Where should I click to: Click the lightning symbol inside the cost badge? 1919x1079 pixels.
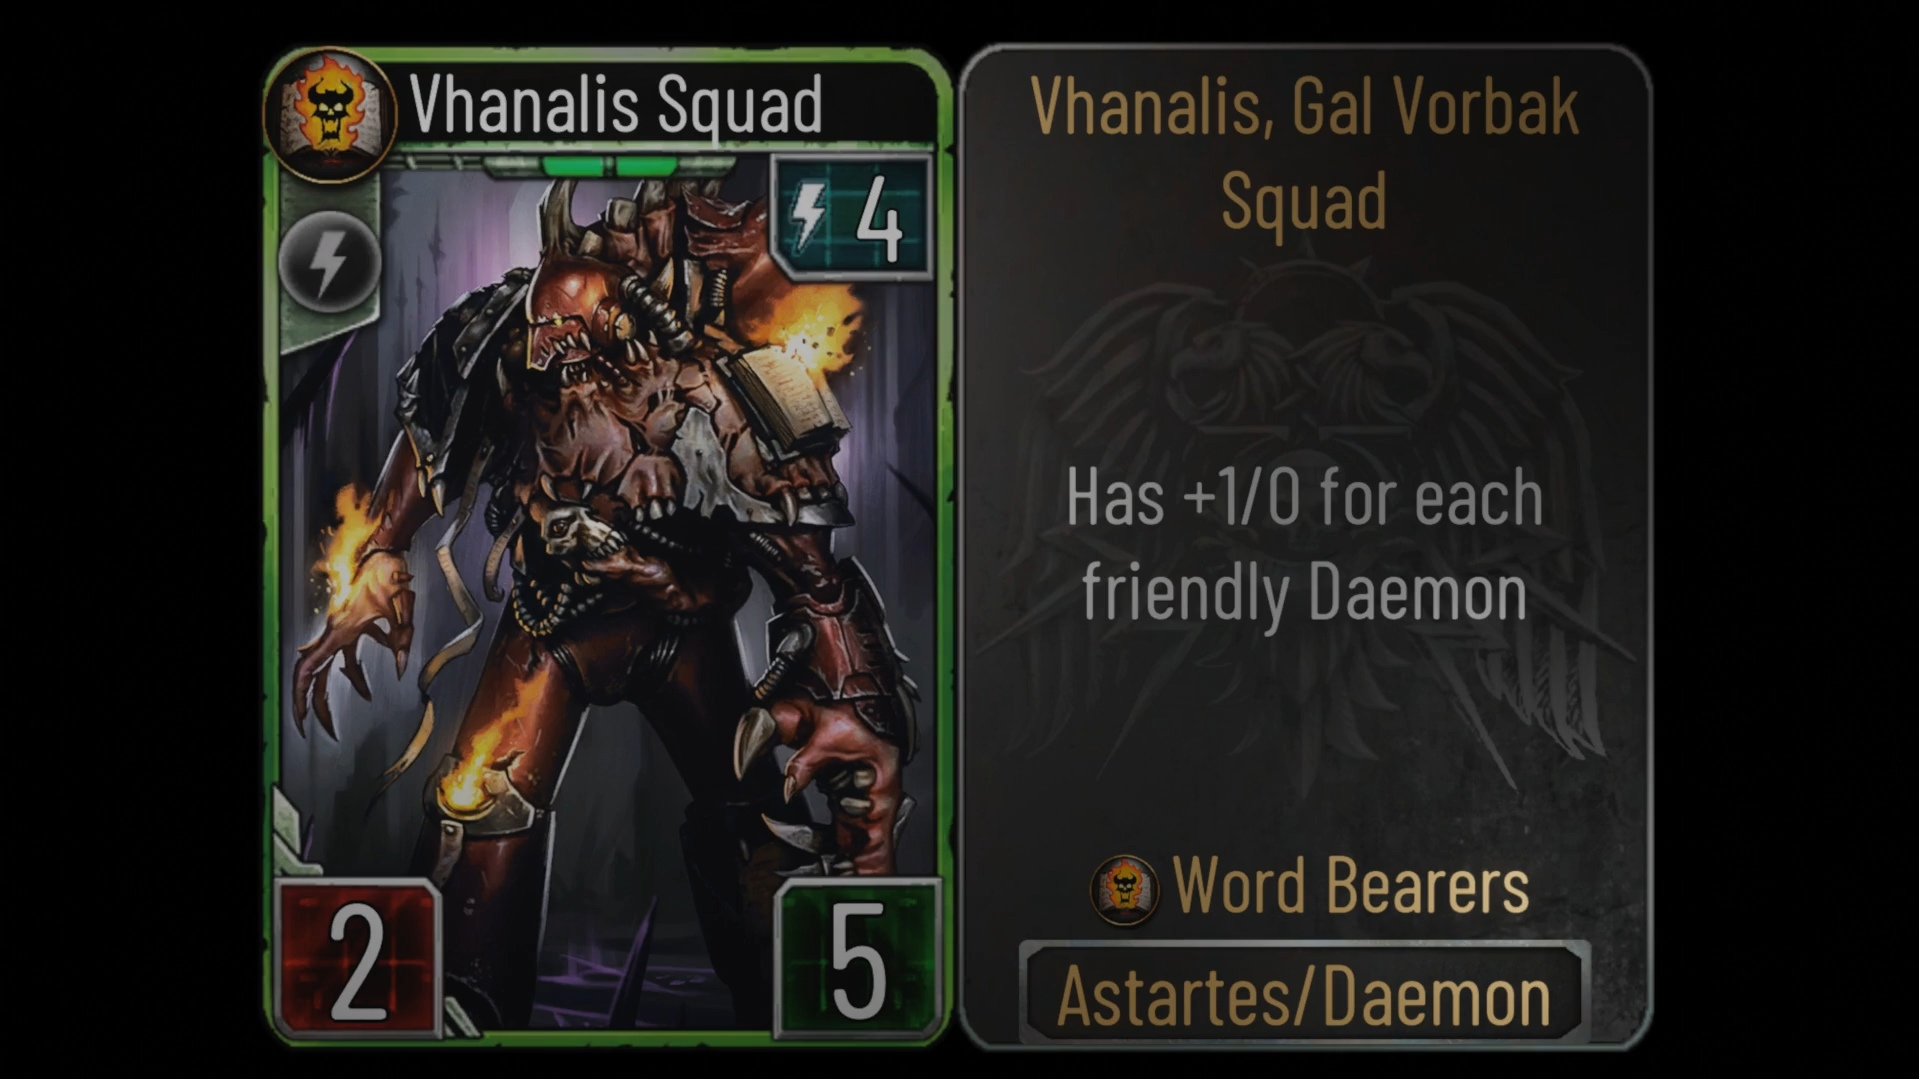click(x=810, y=216)
